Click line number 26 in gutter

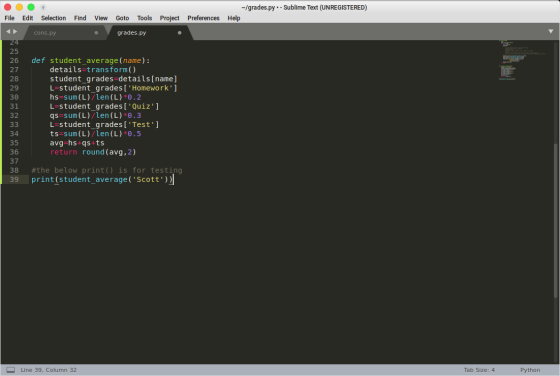[14, 61]
